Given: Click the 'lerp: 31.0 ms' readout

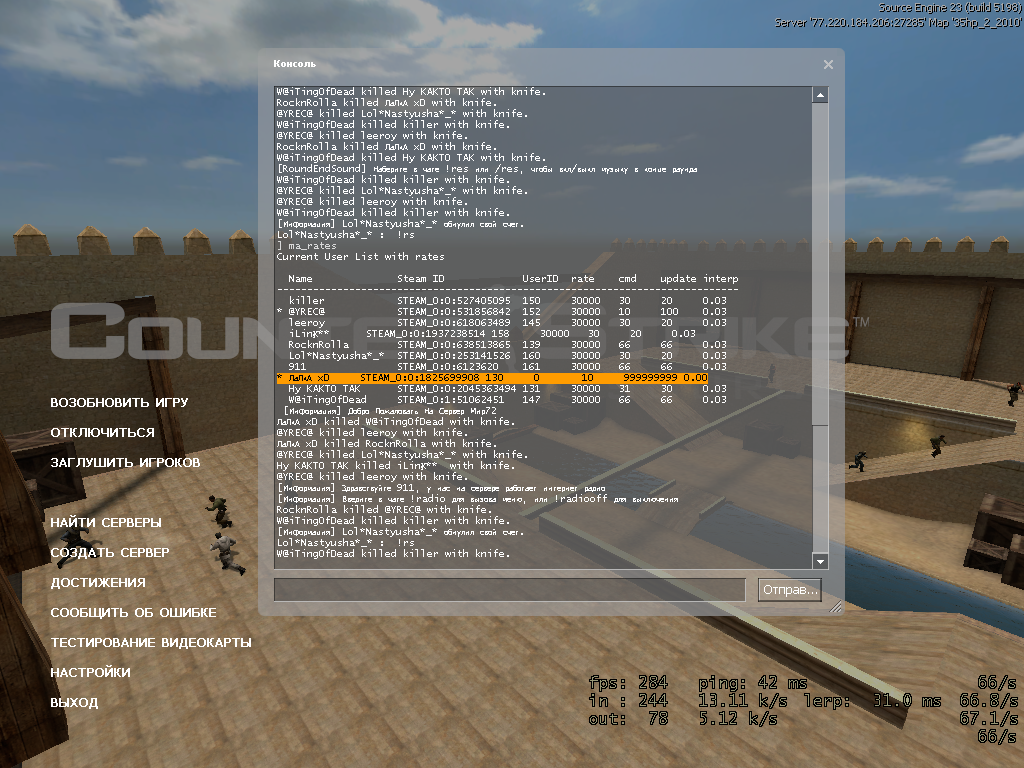Looking at the screenshot, I should click(872, 701).
